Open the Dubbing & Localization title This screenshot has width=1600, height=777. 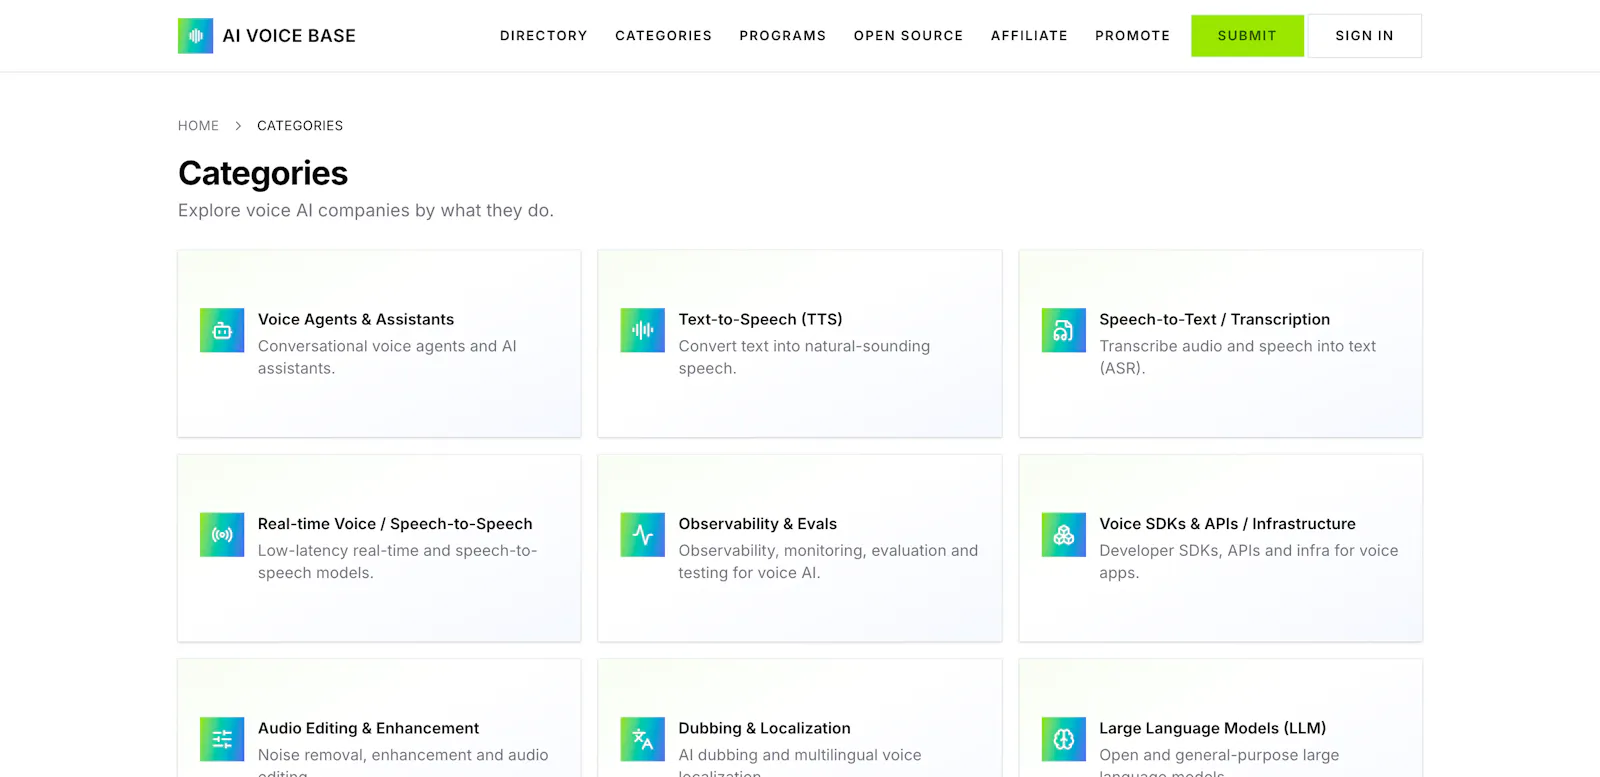click(x=764, y=728)
